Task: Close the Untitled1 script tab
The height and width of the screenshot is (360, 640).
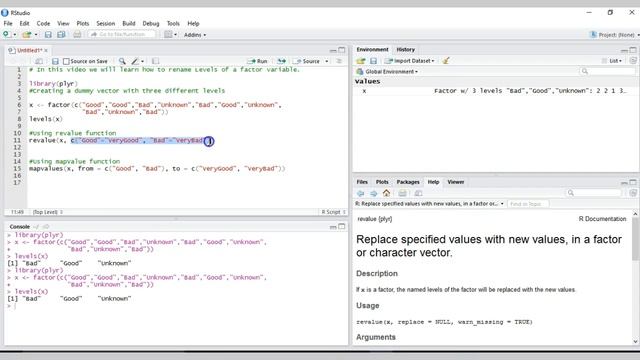Action: click(46, 51)
